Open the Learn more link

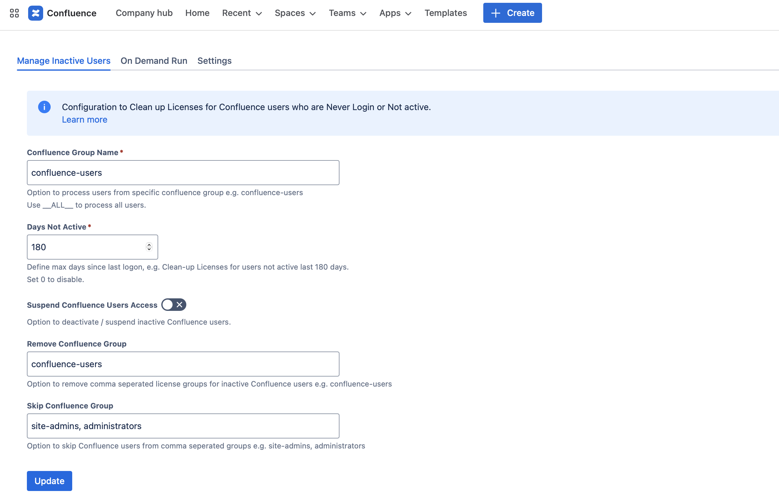click(x=84, y=120)
